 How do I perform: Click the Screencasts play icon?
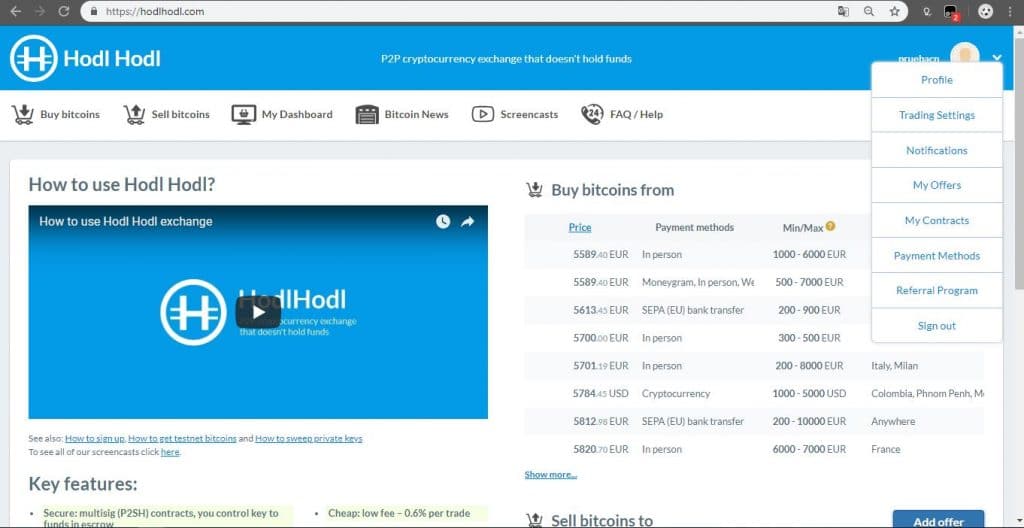[483, 114]
